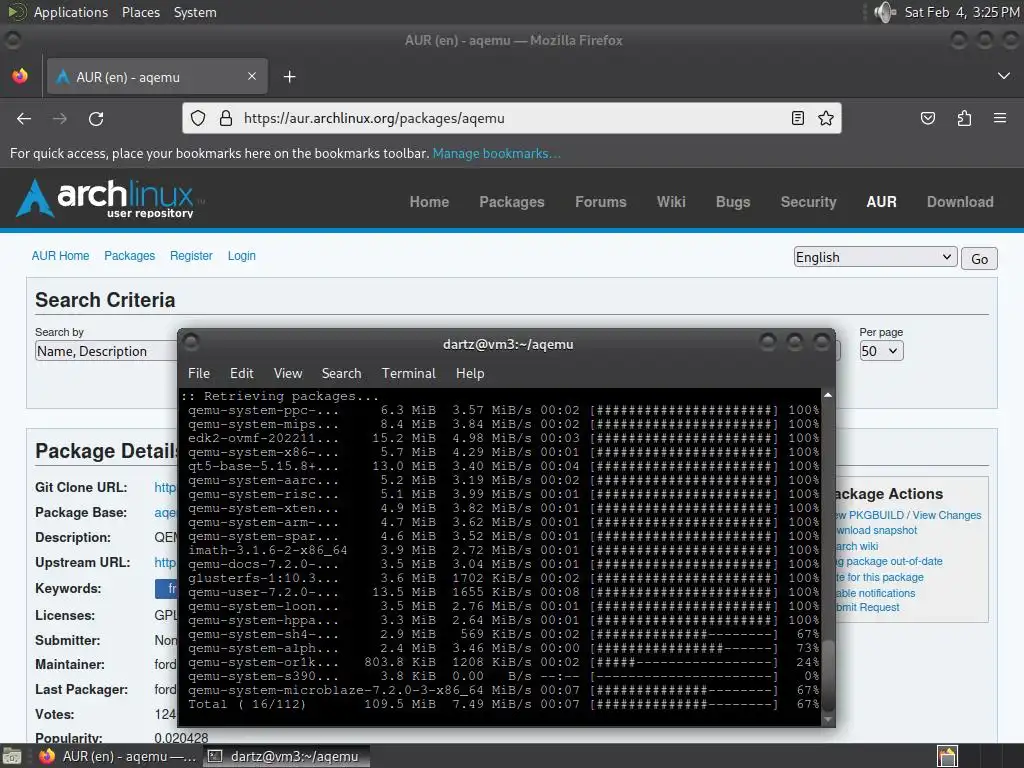Open the list all tabs chevron
Image resolution: width=1024 pixels, height=768 pixels.
(x=1004, y=76)
